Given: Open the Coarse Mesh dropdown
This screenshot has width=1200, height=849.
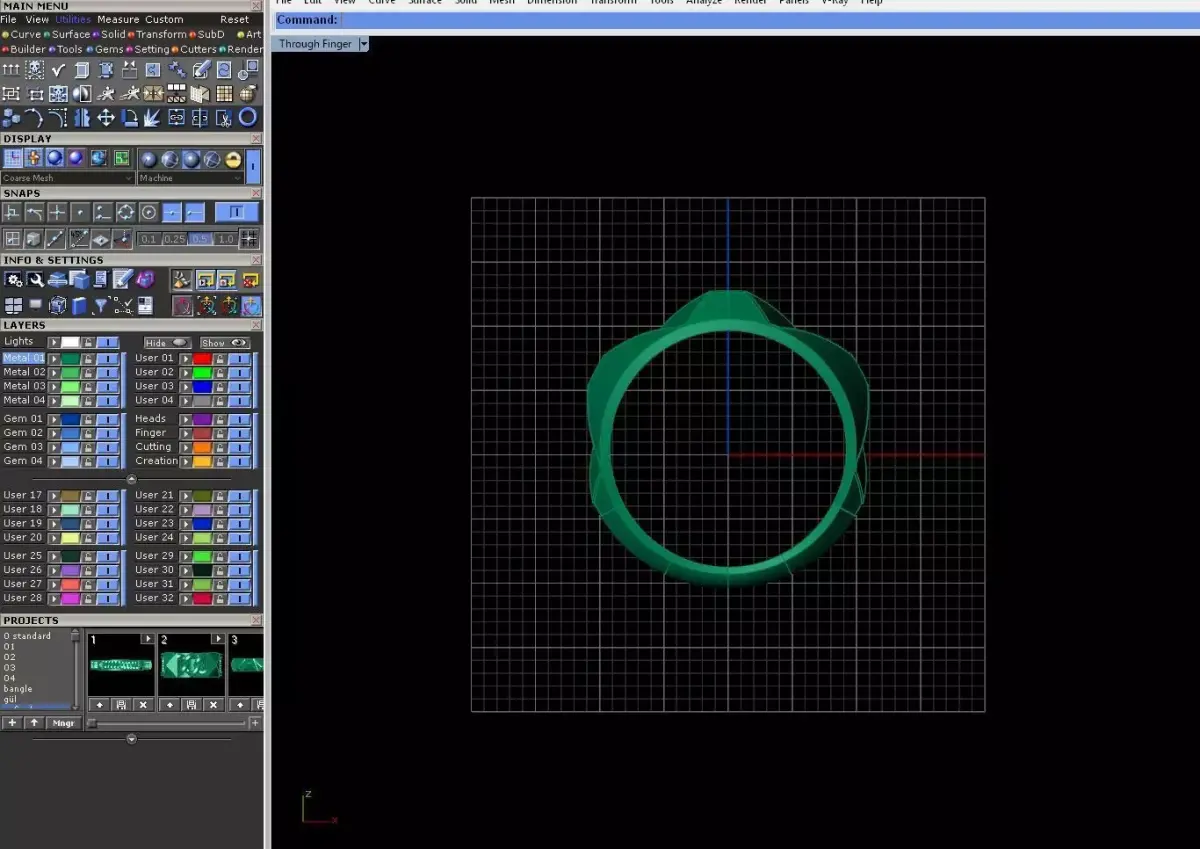Looking at the screenshot, I should pyautogui.click(x=68, y=178).
